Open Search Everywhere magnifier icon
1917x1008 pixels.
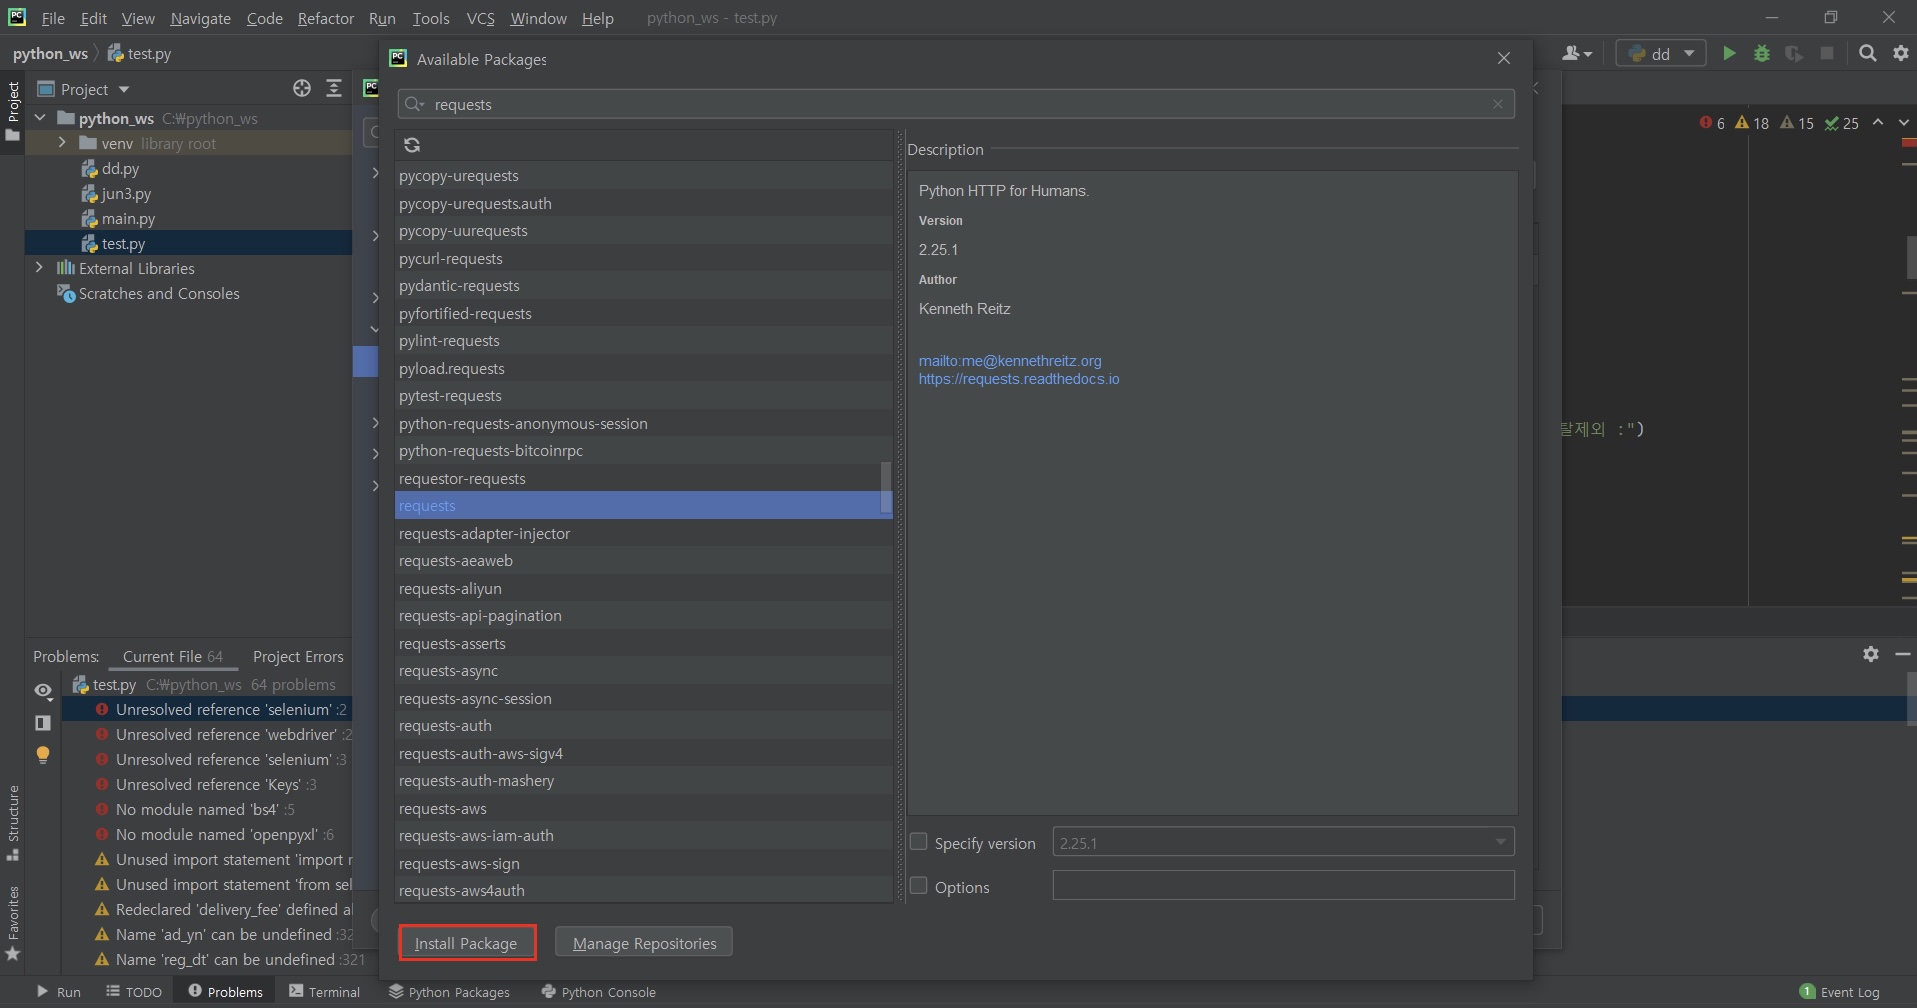pos(1867,54)
